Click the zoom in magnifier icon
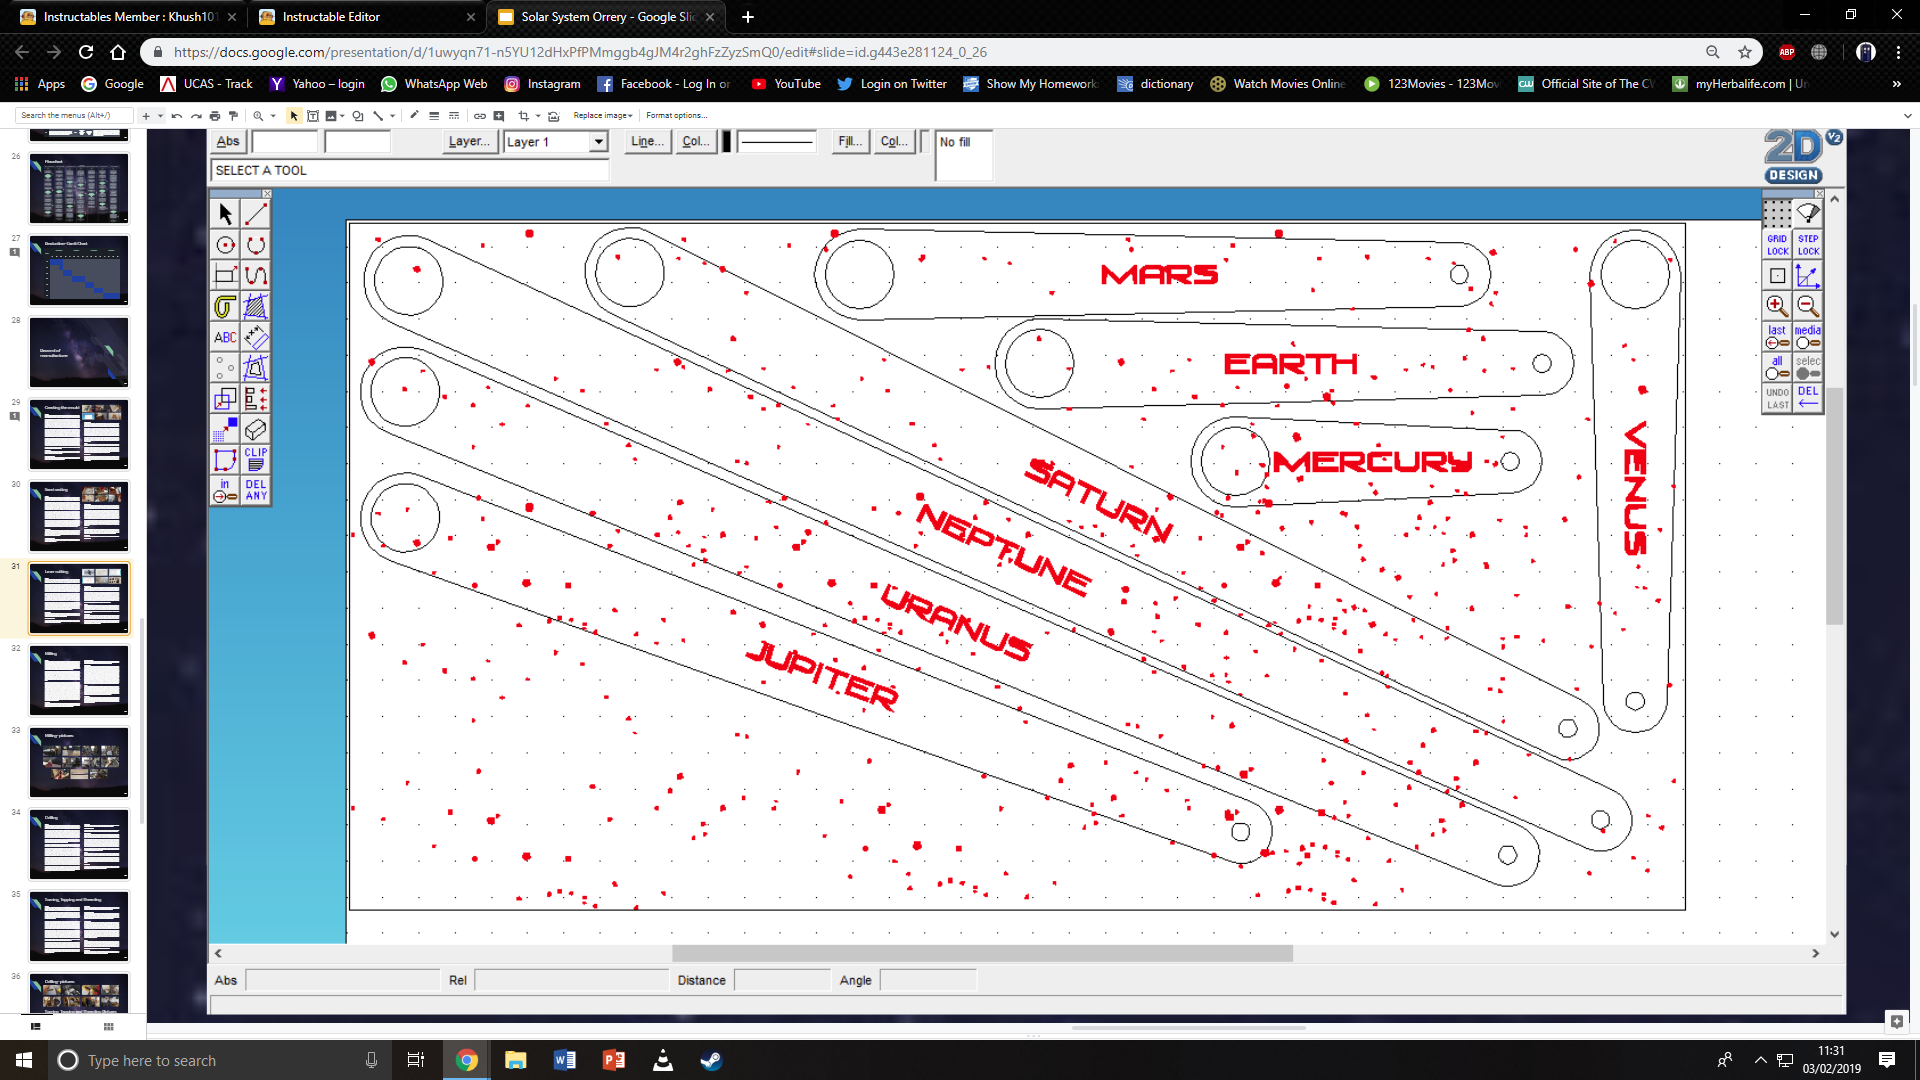The width and height of the screenshot is (1920, 1080). click(x=1776, y=306)
